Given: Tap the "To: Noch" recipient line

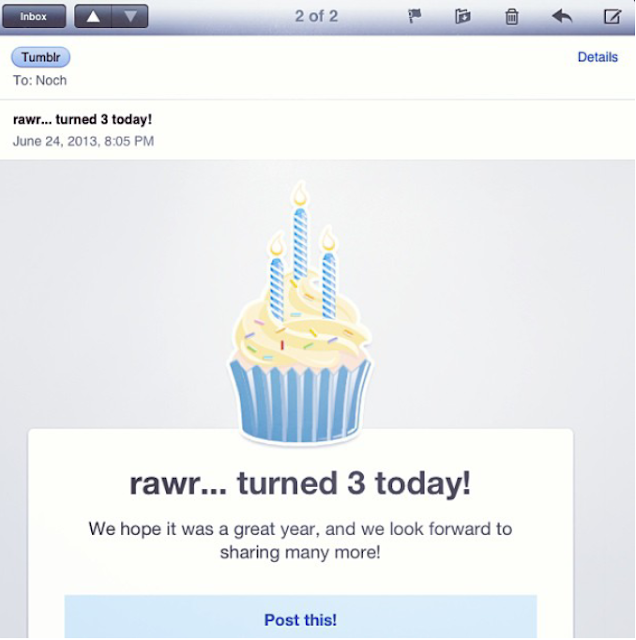Looking at the screenshot, I should click(40, 80).
